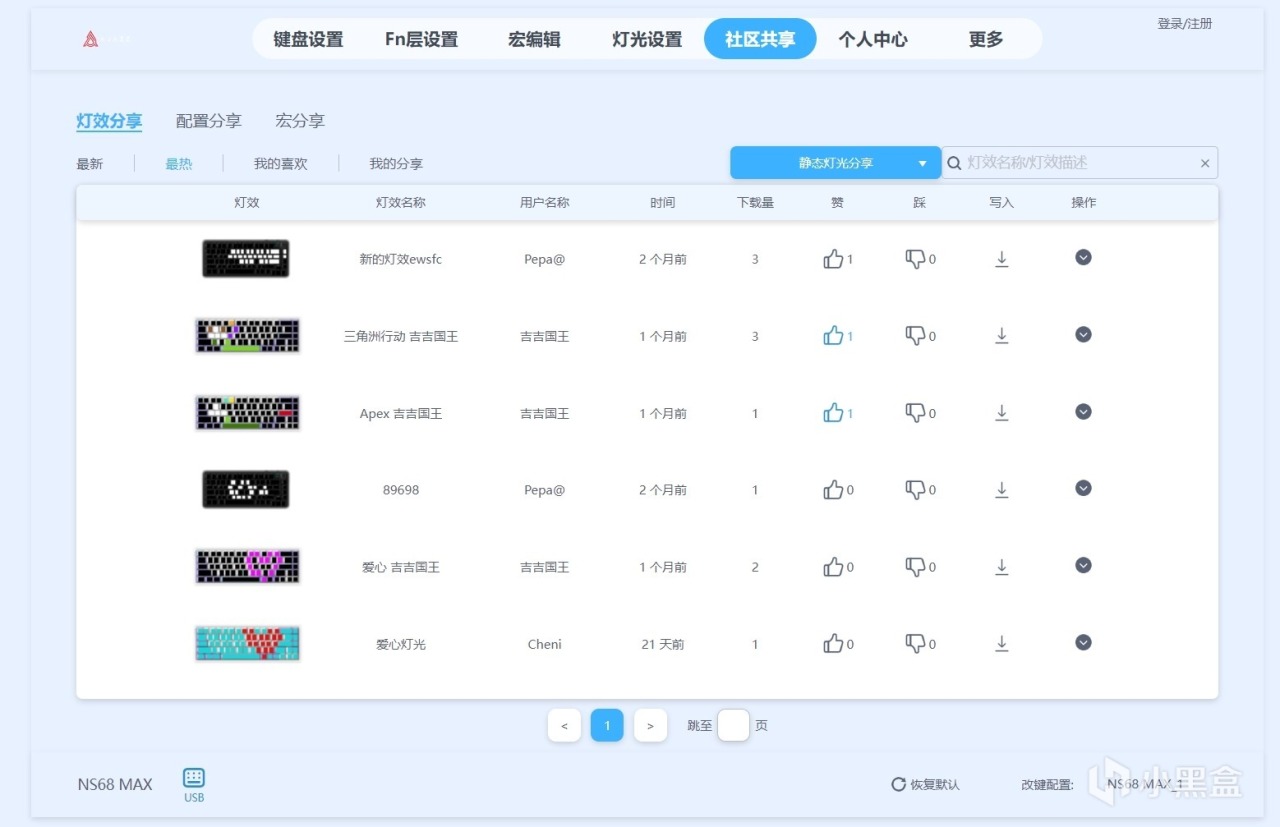Dislike the Apex 吉吉国王 effect
The height and width of the screenshot is (827, 1280).
point(915,413)
